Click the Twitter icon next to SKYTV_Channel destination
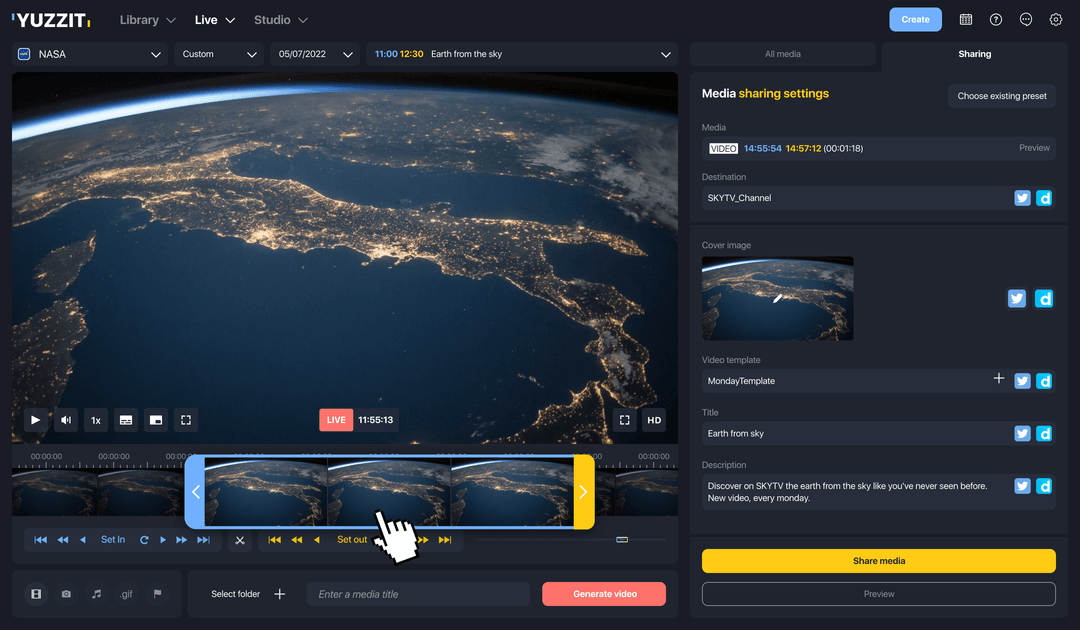 pyautogui.click(x=1022, y=197)
